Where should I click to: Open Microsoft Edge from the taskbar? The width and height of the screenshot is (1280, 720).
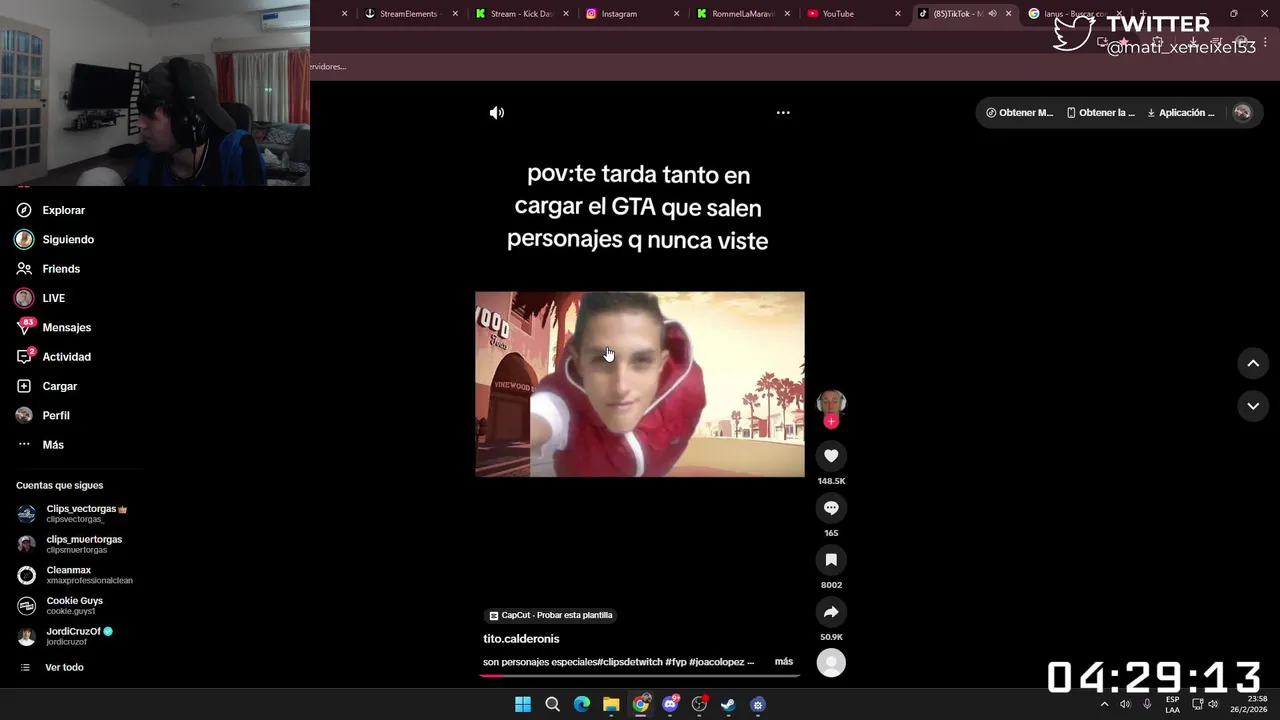click(x=582, y=705)
